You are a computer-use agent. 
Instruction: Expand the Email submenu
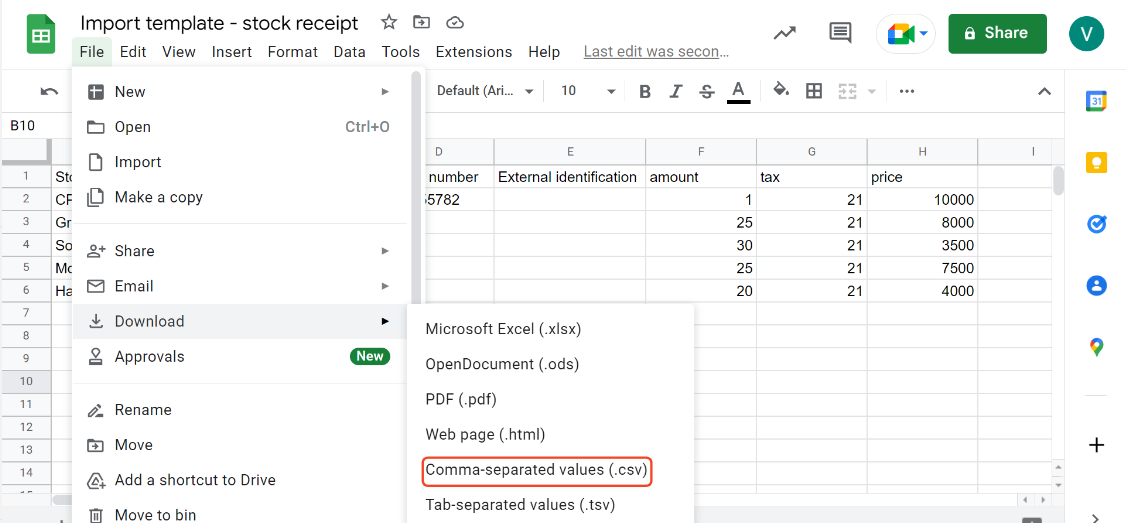click(239, 286)
